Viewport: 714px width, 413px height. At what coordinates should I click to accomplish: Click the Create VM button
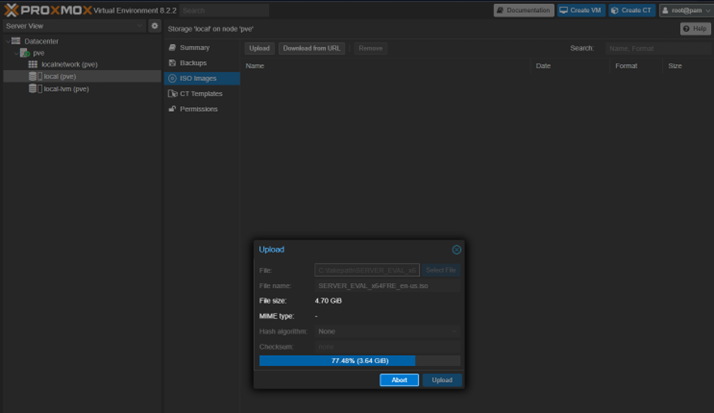581,10
